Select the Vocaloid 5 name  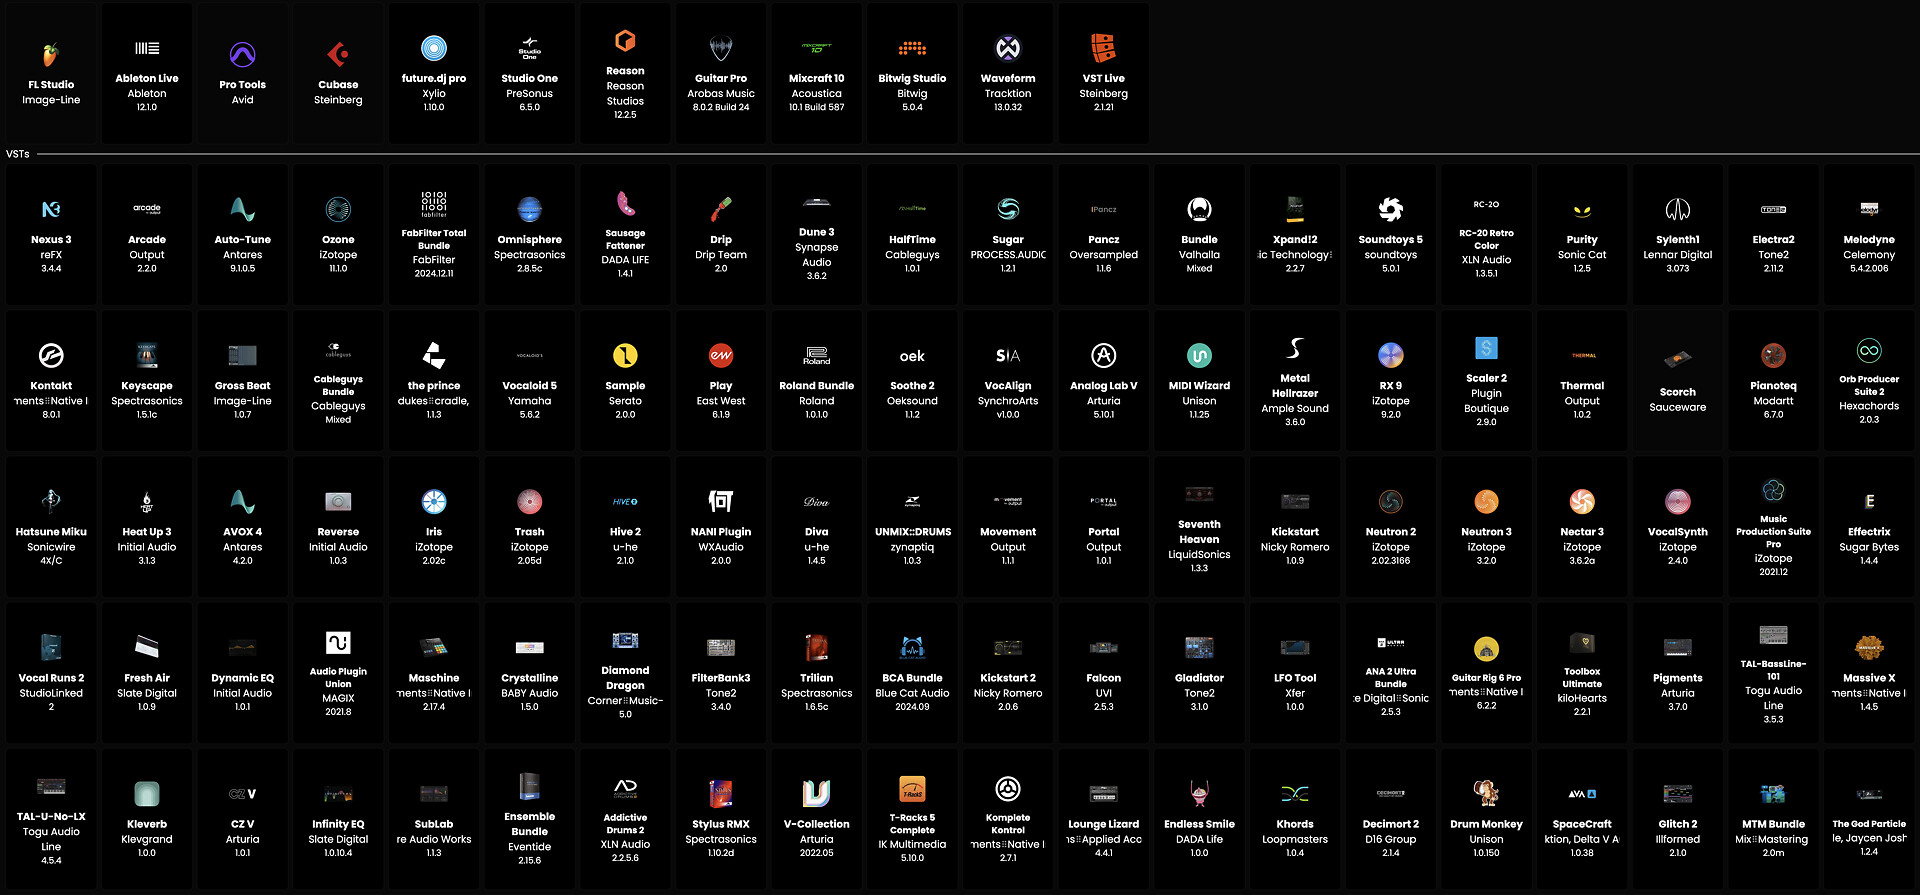pyautogui.click(x=530, y=386)
